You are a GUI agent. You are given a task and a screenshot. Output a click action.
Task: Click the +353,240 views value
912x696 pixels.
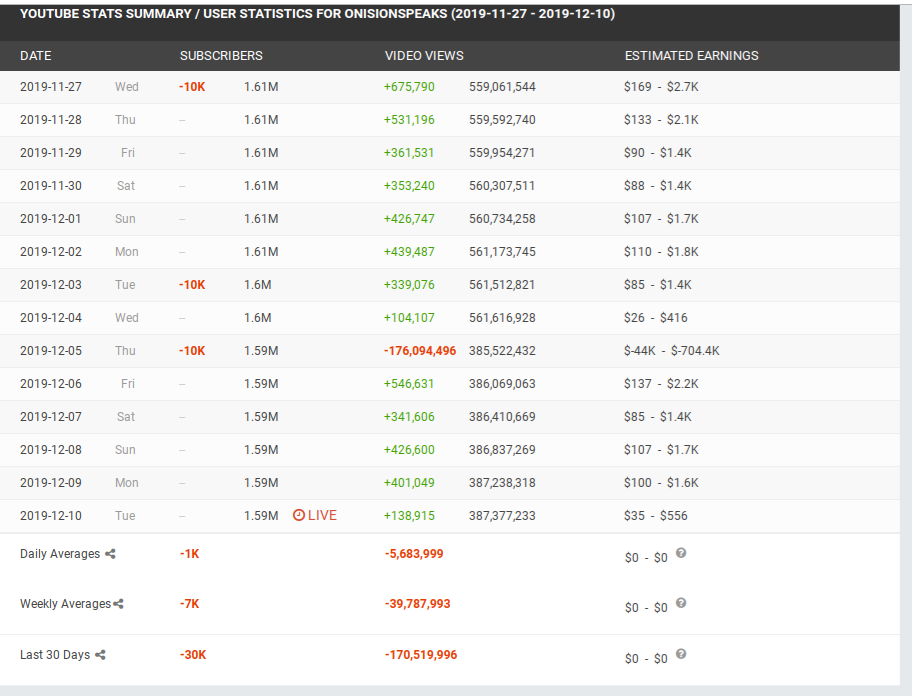(409, 186)
